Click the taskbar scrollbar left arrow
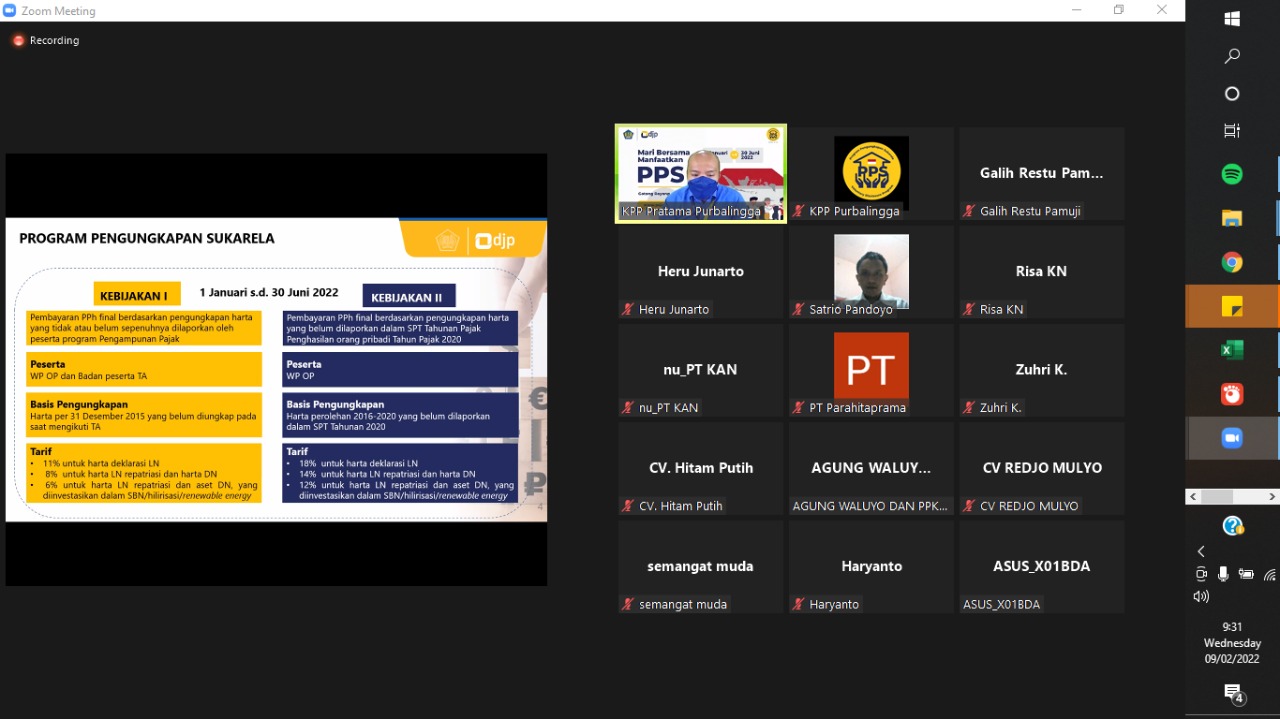 click(1193, 497)
